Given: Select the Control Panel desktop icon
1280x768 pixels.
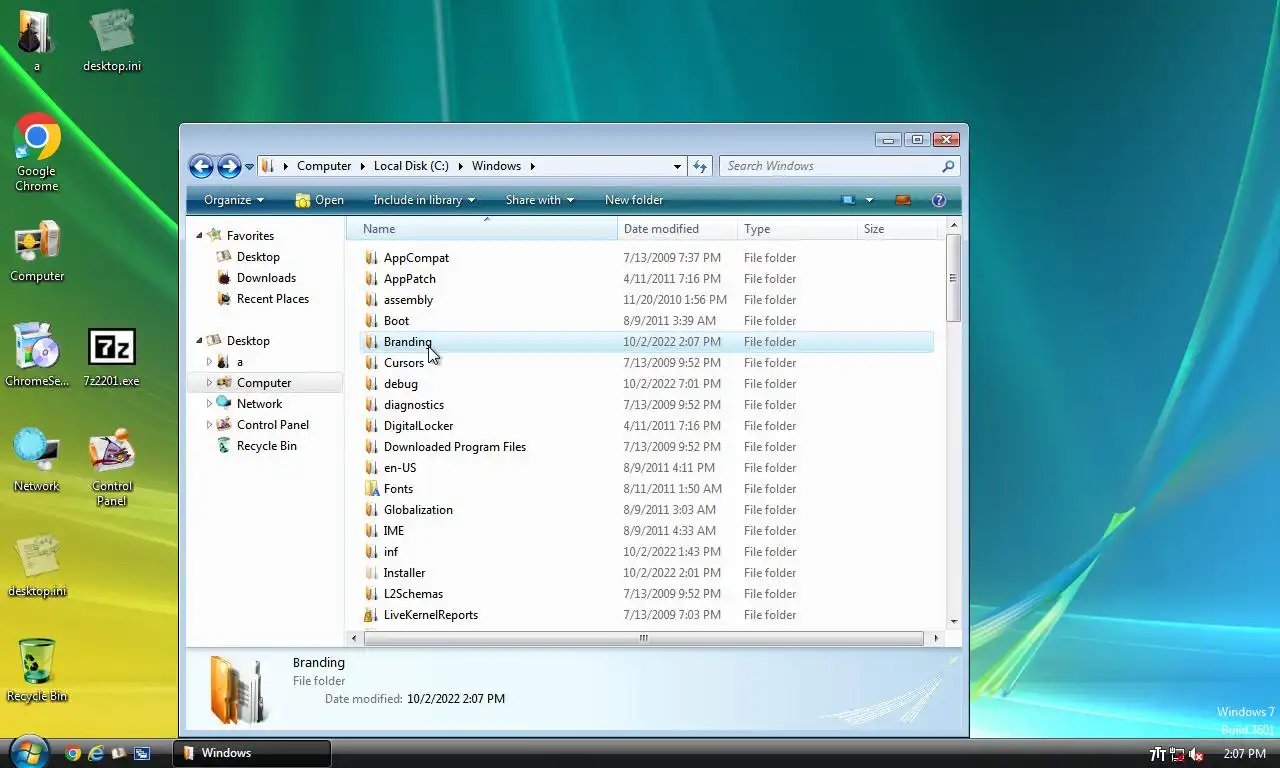Looking at the screenshot, I should tap(112, 468).
